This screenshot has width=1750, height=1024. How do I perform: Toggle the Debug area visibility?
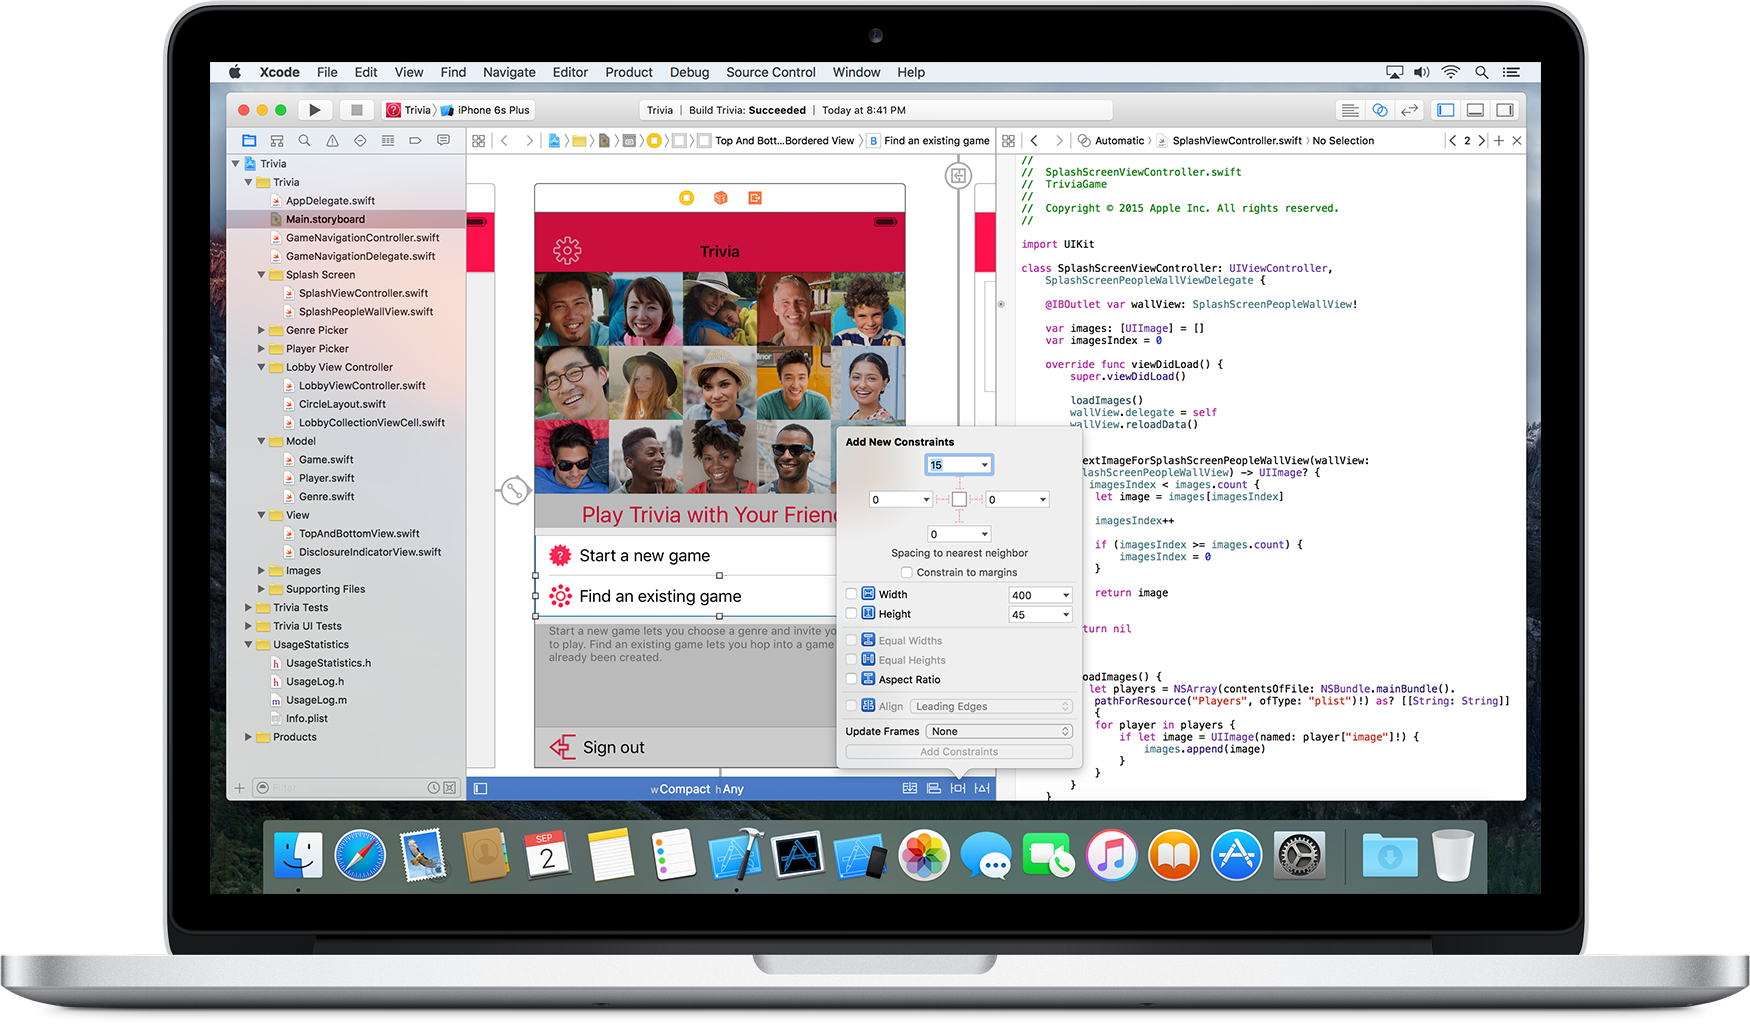[x=1475, y=110]
